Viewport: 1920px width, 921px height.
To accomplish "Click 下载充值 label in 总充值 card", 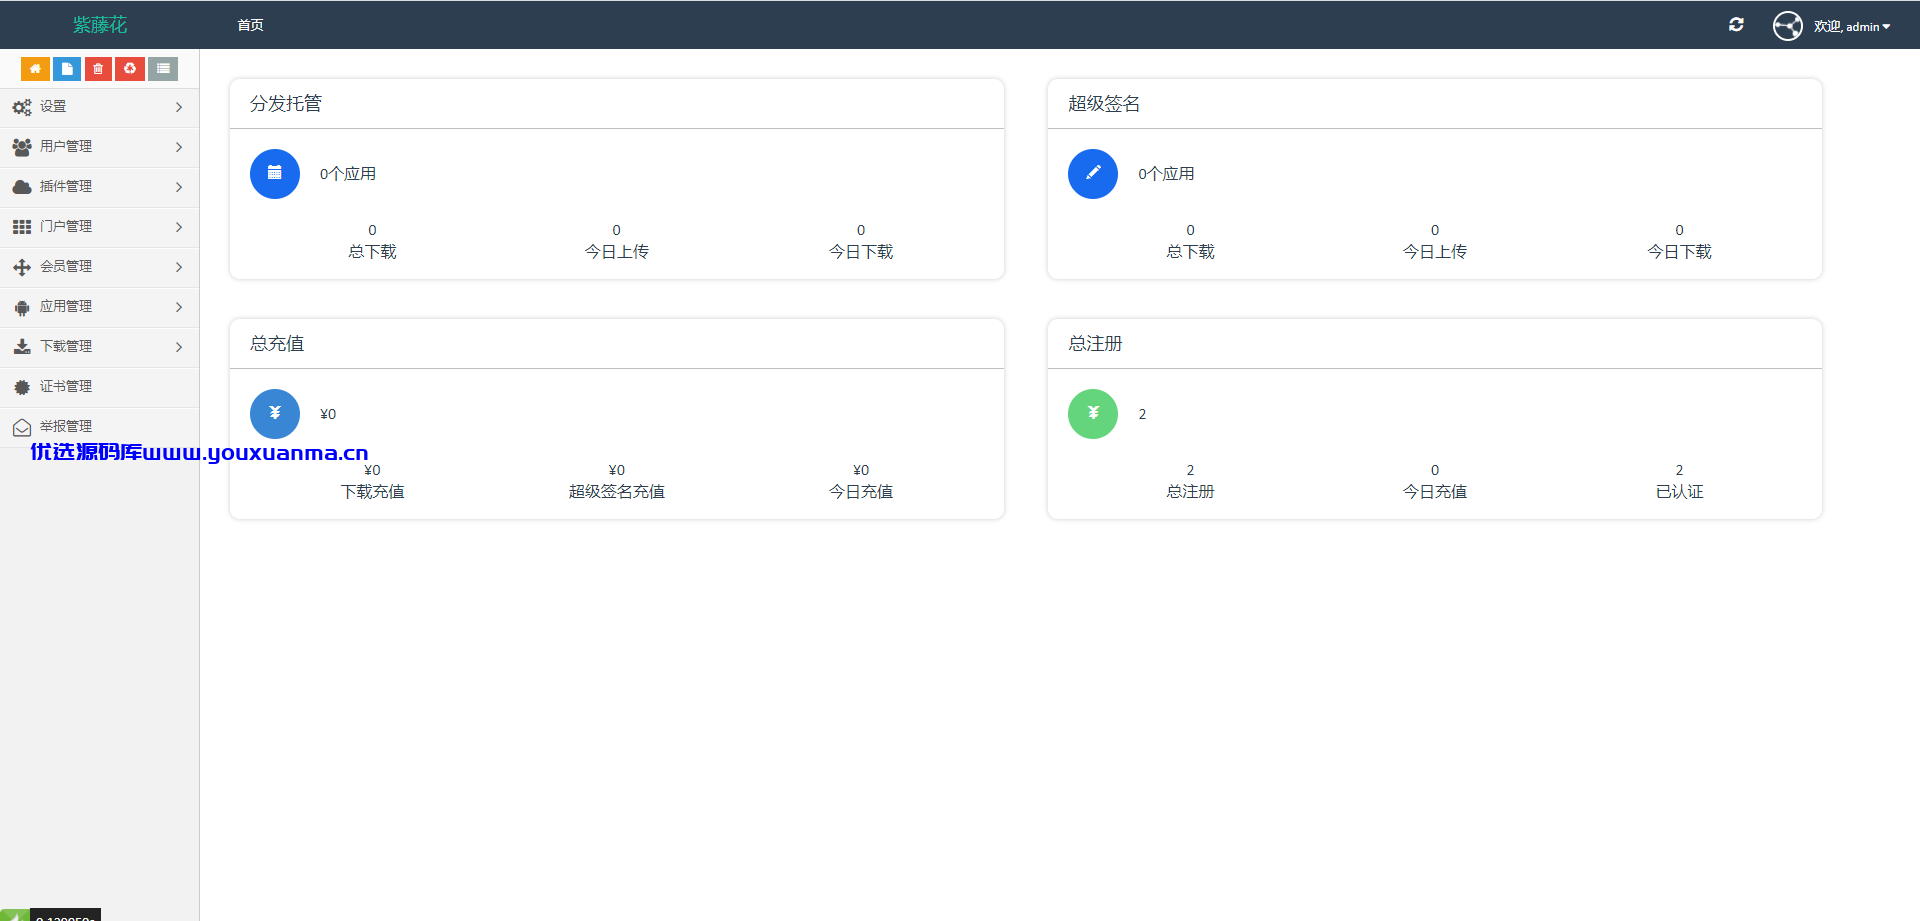I will [x=372, y=492].
